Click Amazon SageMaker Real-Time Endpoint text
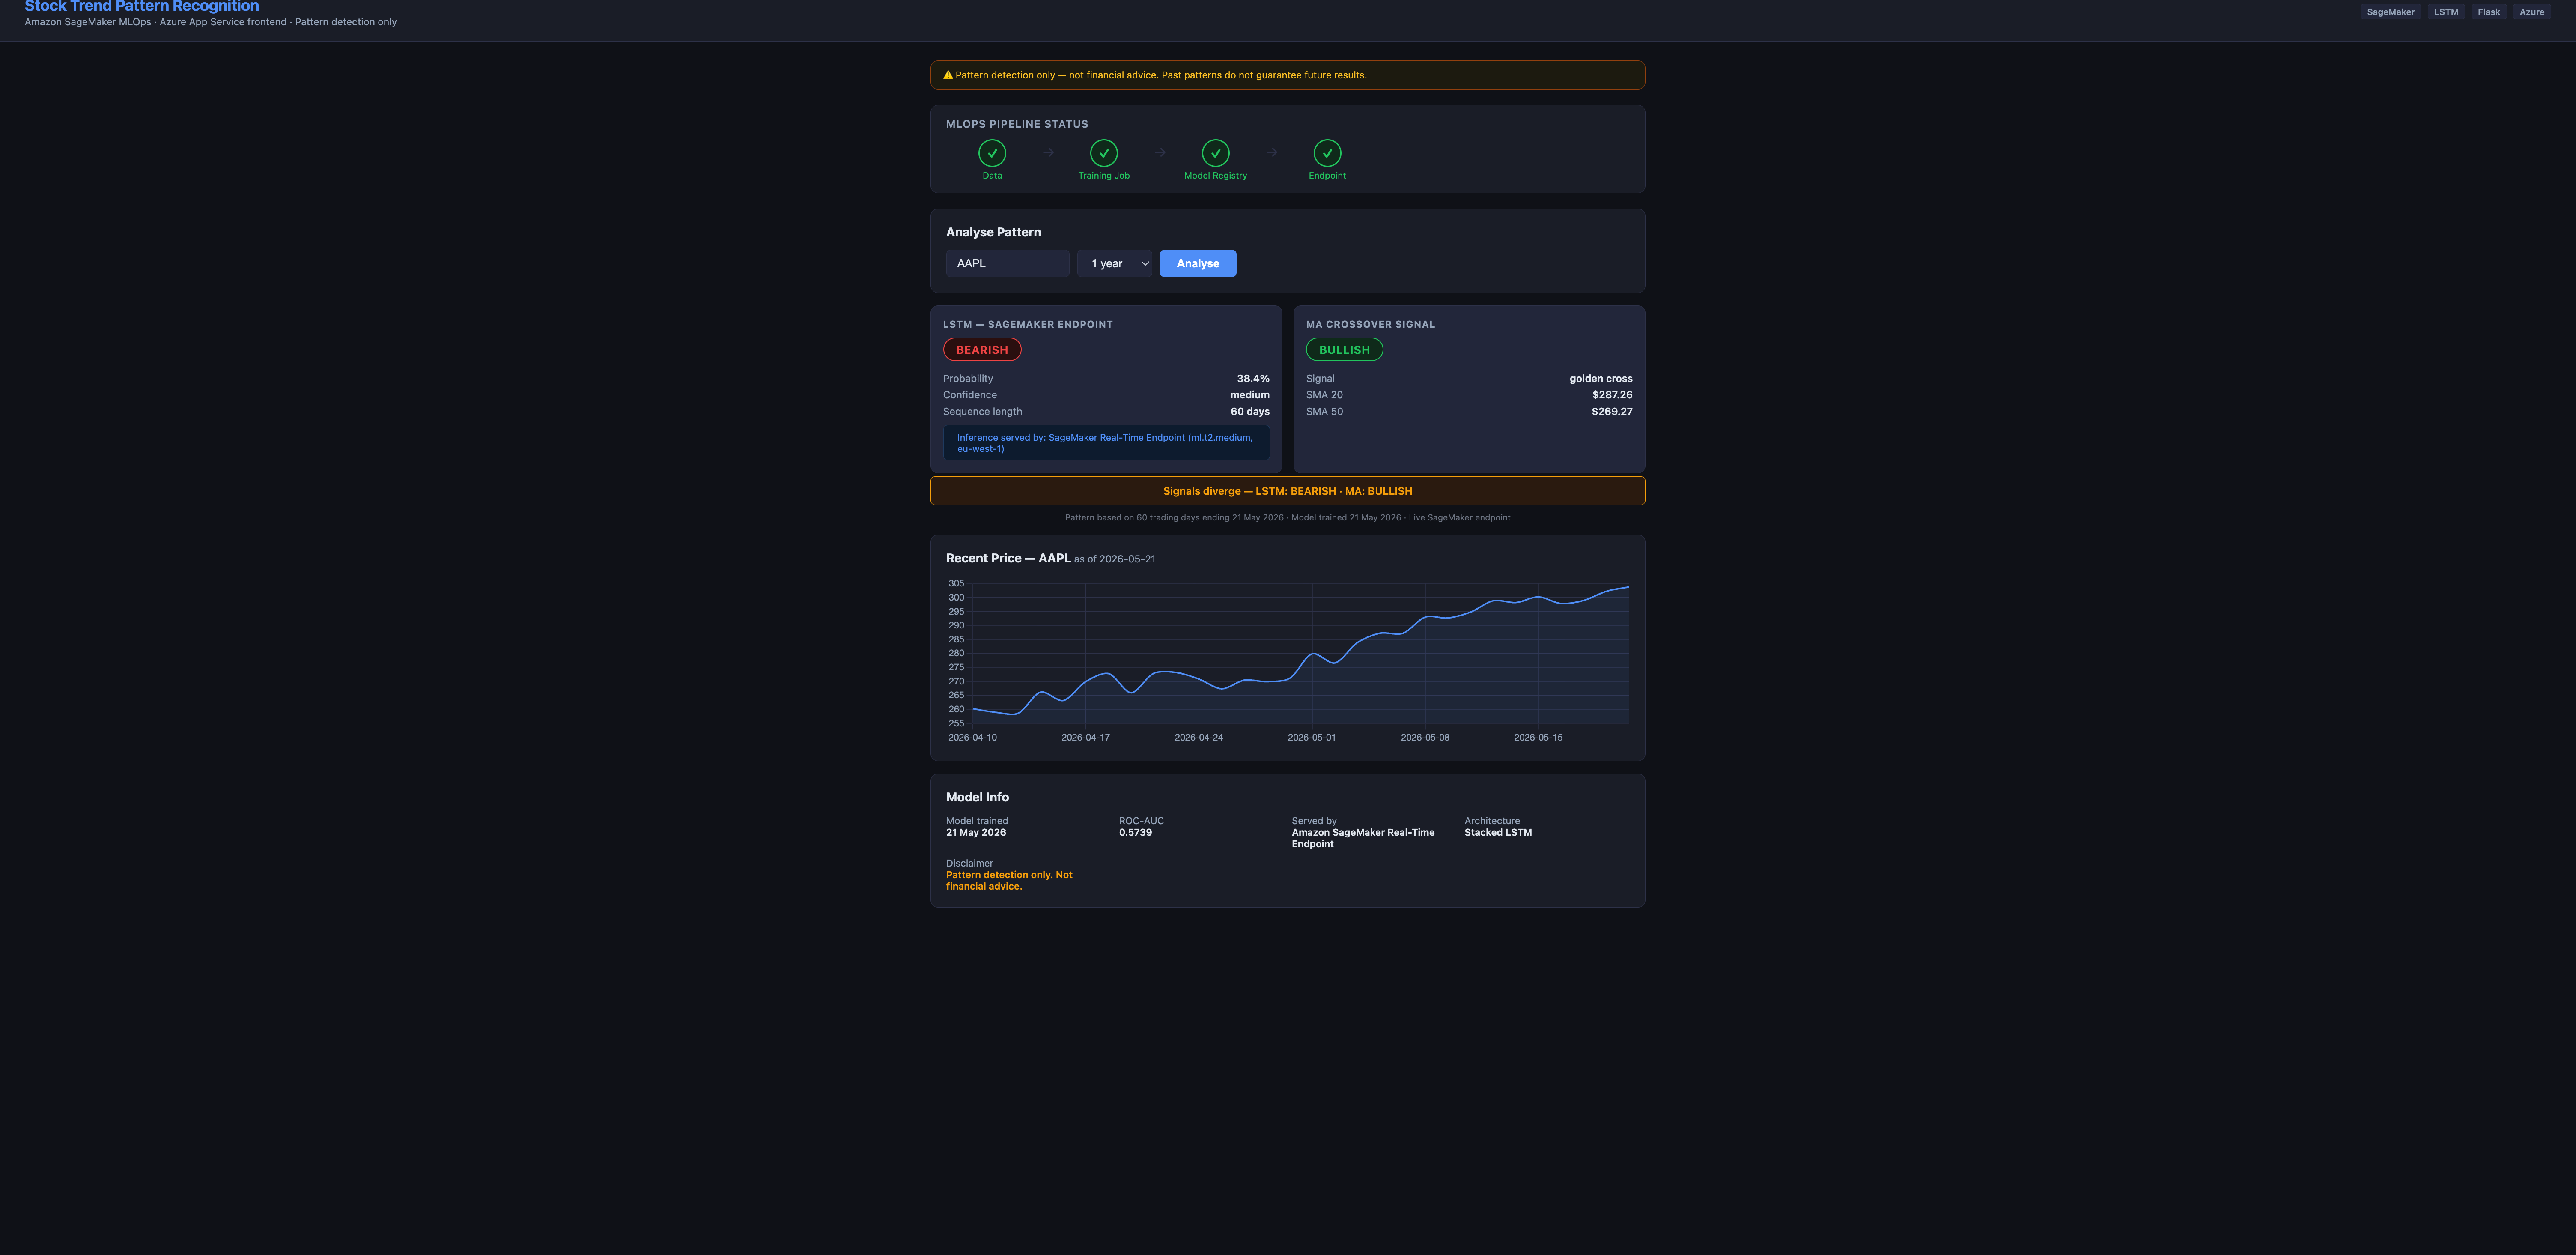This screenshot has width=2576, height=1255. pyautogui.click(x=1363, y=838)
